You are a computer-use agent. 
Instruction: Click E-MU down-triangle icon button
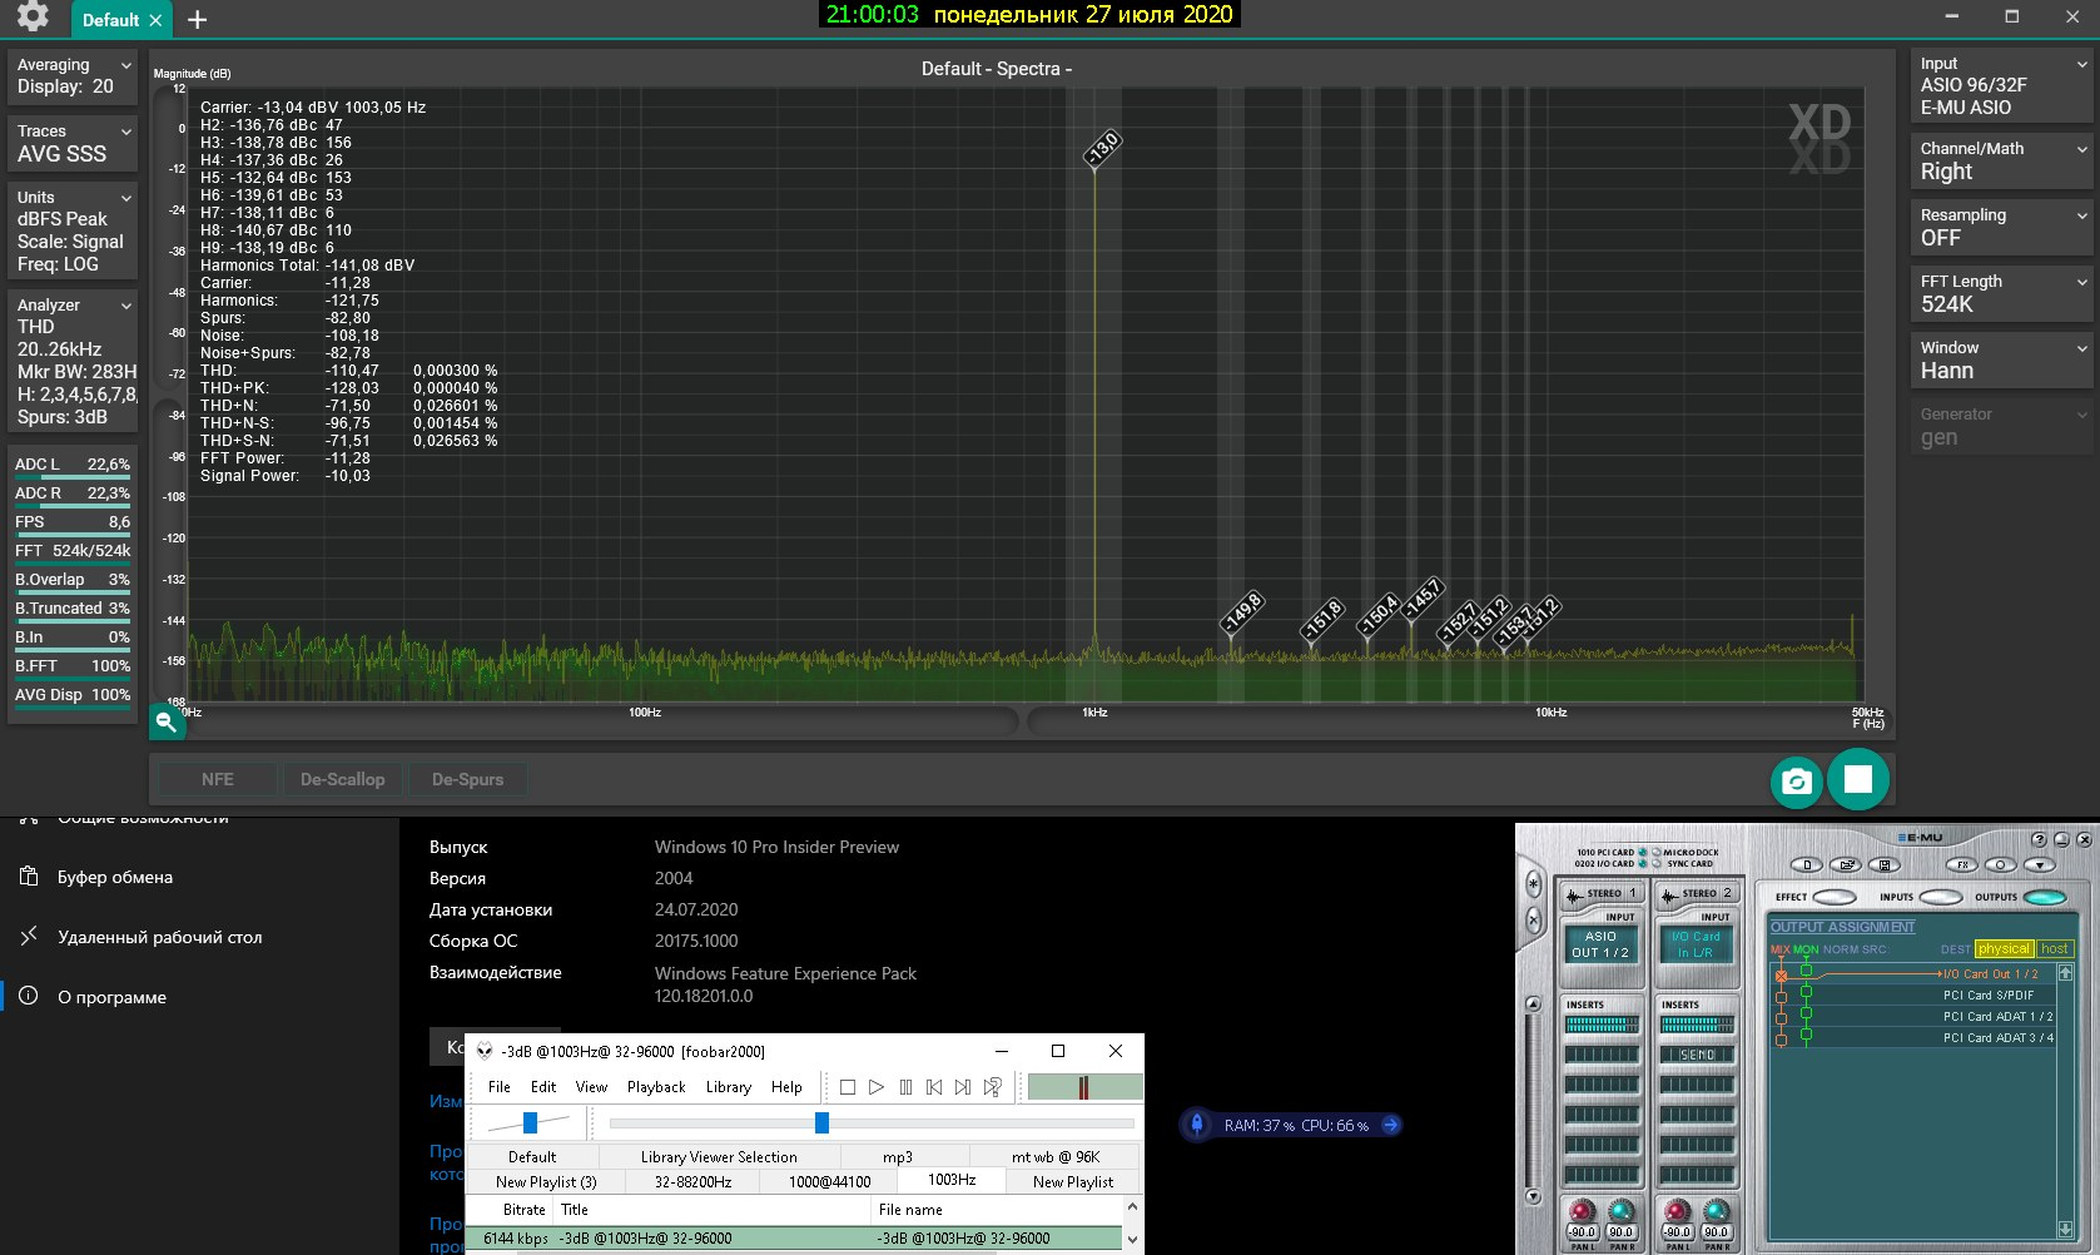pyautogui.click(x=2039, y=865)
